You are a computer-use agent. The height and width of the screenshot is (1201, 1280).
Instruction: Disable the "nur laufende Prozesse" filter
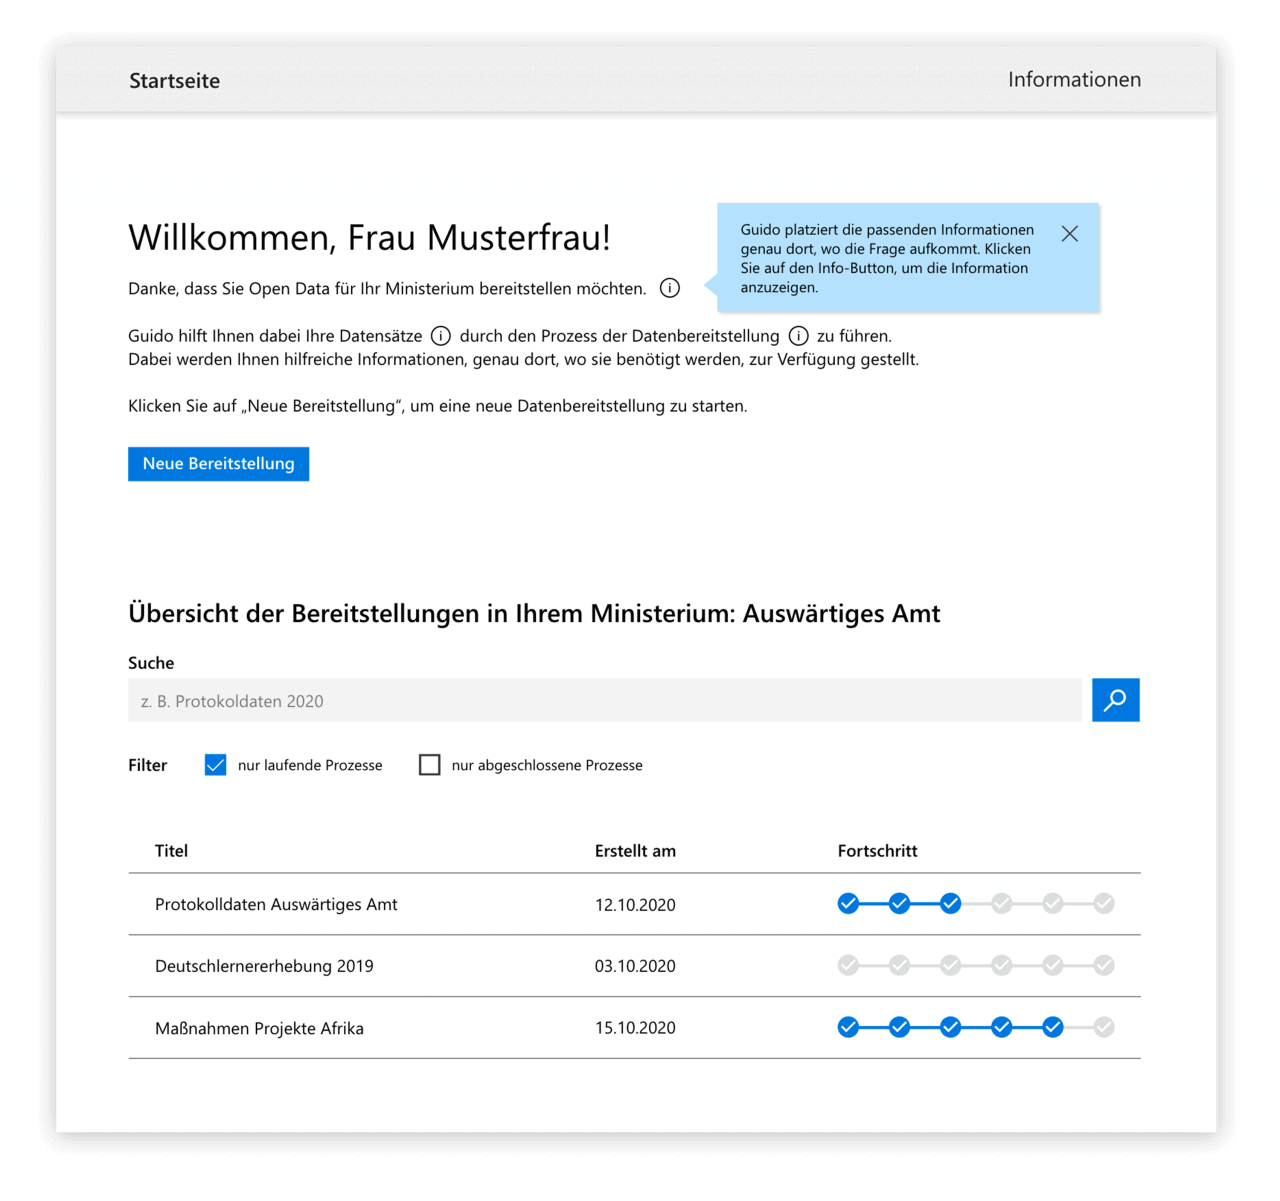tap(215, 764)
